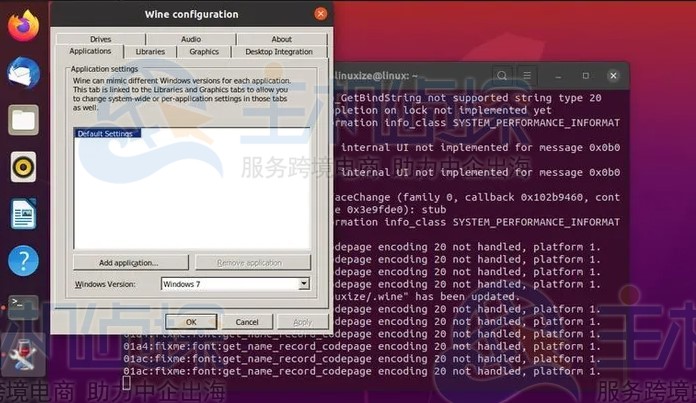Select the Applications tab
Viewport: 696px width, 403px height.
[90, 51]
